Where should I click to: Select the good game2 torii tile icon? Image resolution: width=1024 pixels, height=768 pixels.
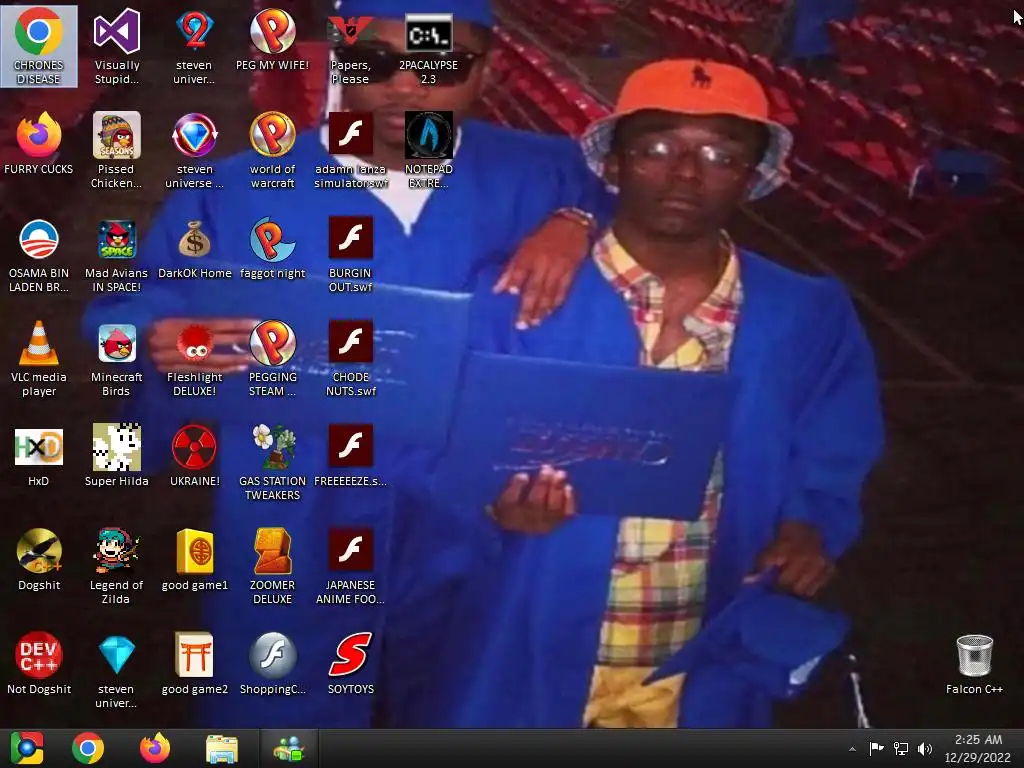pos(194,663)
